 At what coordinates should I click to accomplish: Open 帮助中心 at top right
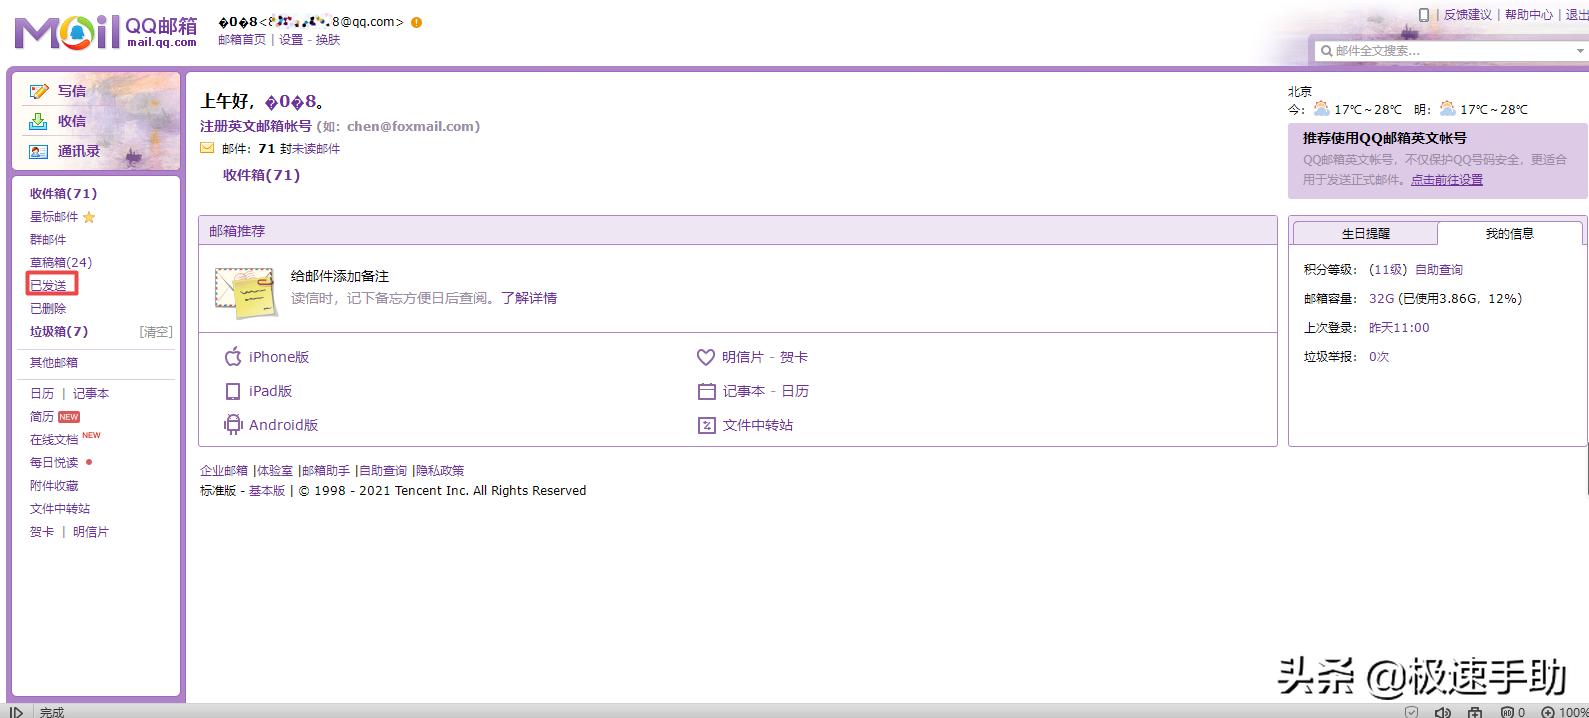tap(1529, 15)
